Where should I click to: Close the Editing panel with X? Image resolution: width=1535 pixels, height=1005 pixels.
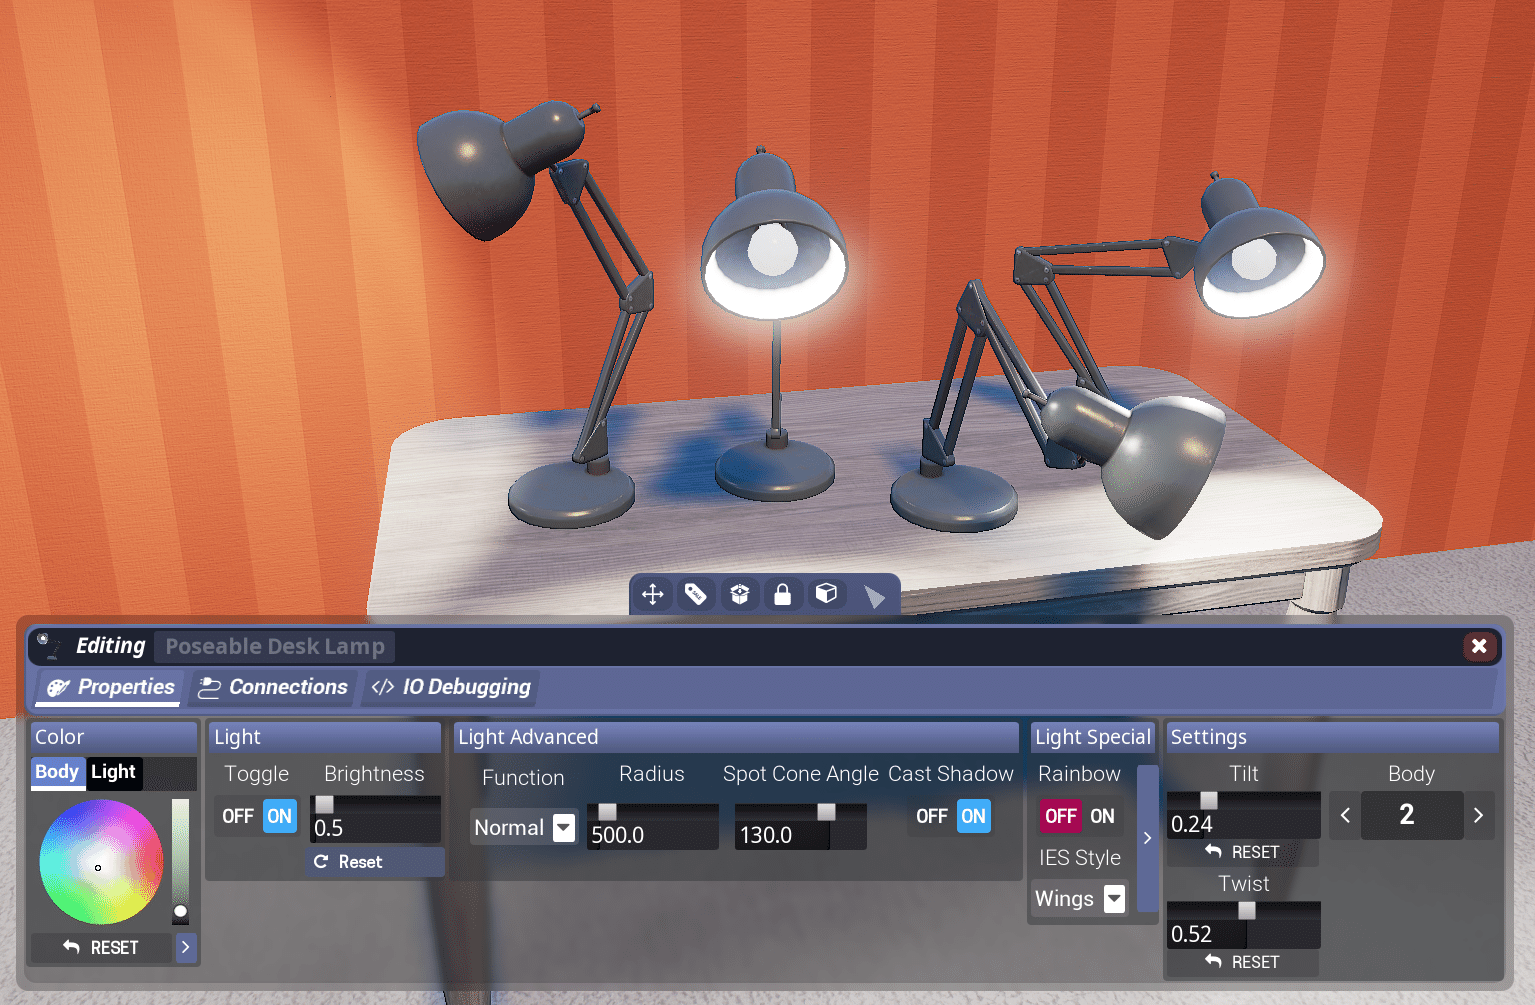(x=1479, y=646)
